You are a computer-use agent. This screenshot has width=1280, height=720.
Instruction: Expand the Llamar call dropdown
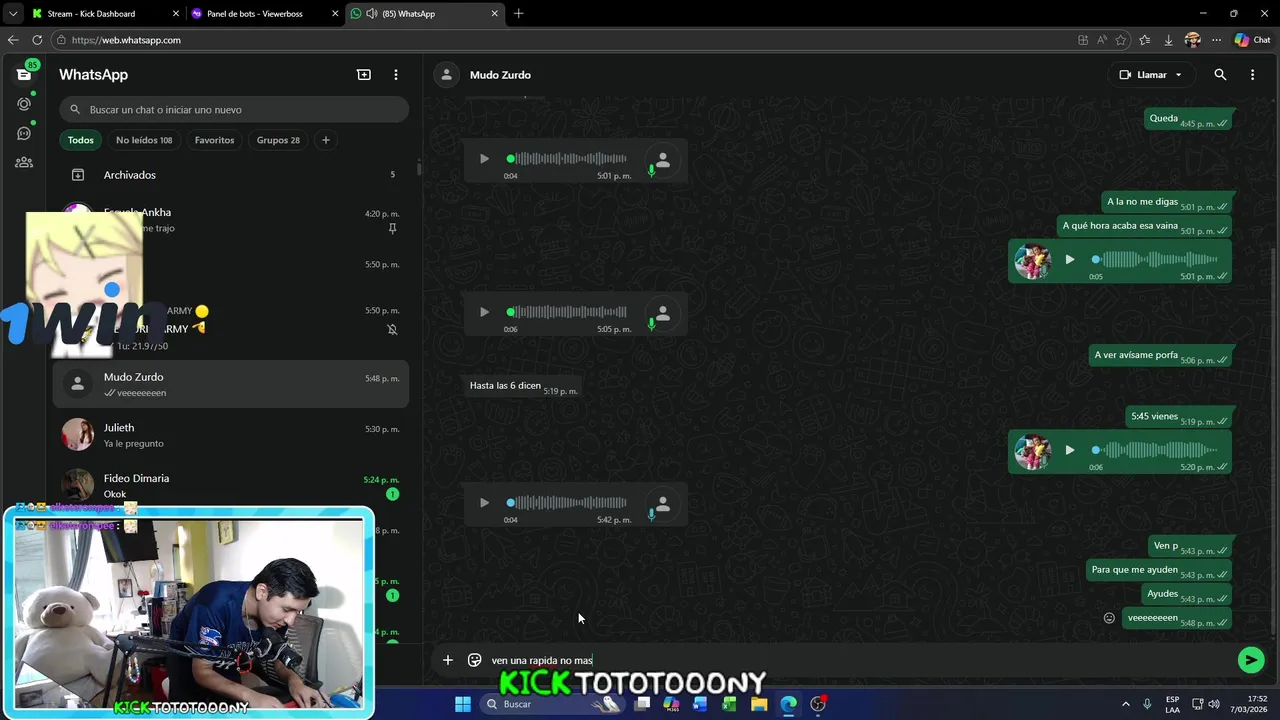pos(1178,75)
